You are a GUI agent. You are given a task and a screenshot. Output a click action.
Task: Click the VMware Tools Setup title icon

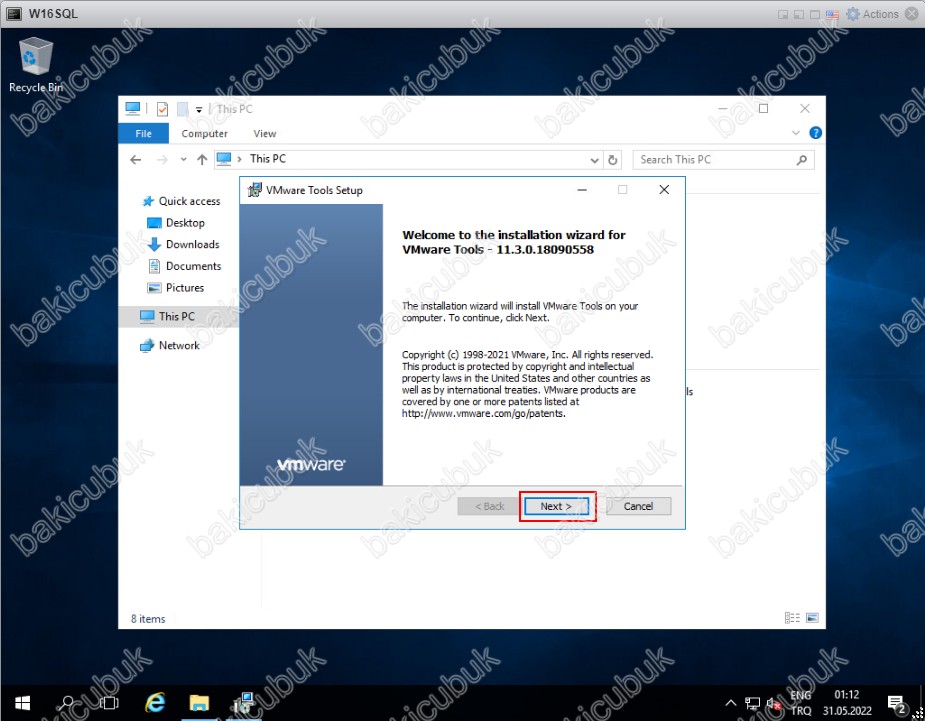click(x=254, y=190)
